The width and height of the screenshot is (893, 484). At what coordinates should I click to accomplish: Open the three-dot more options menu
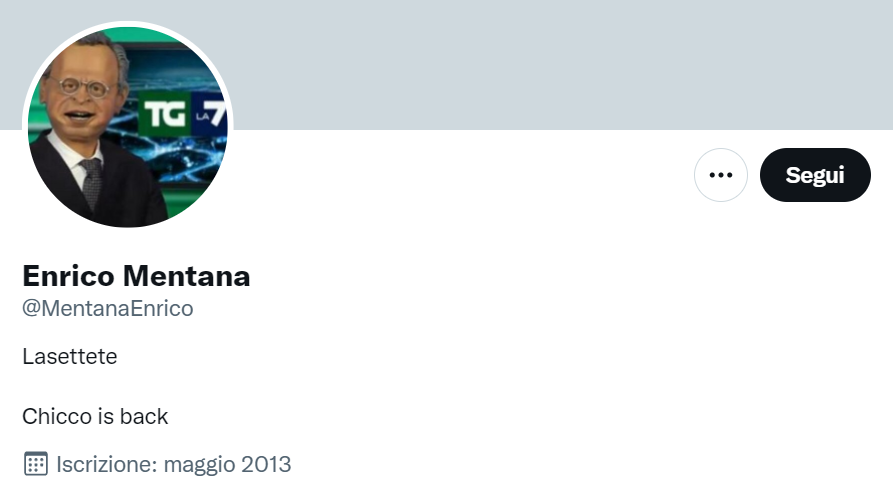[720, 175]
